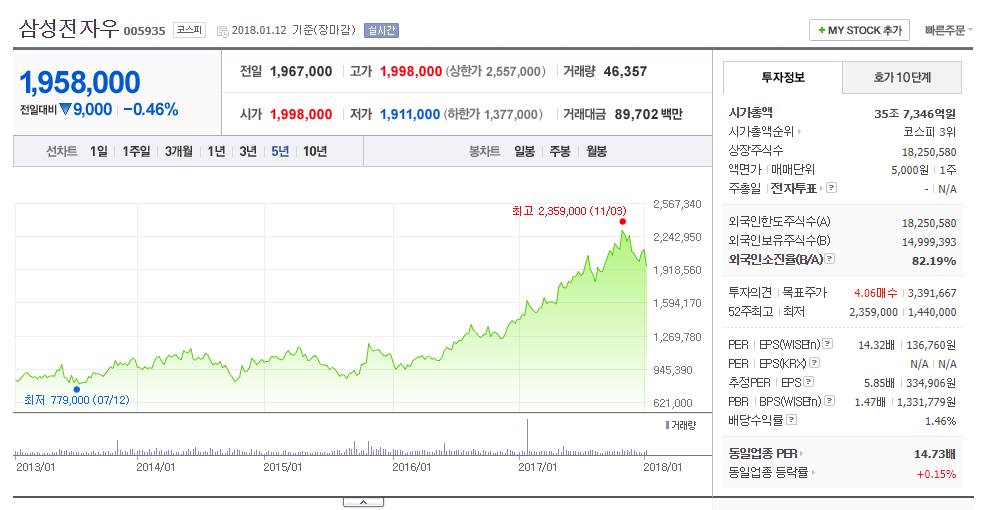
Task: Click the -0.46% change rate
Action: pos(151,109)
